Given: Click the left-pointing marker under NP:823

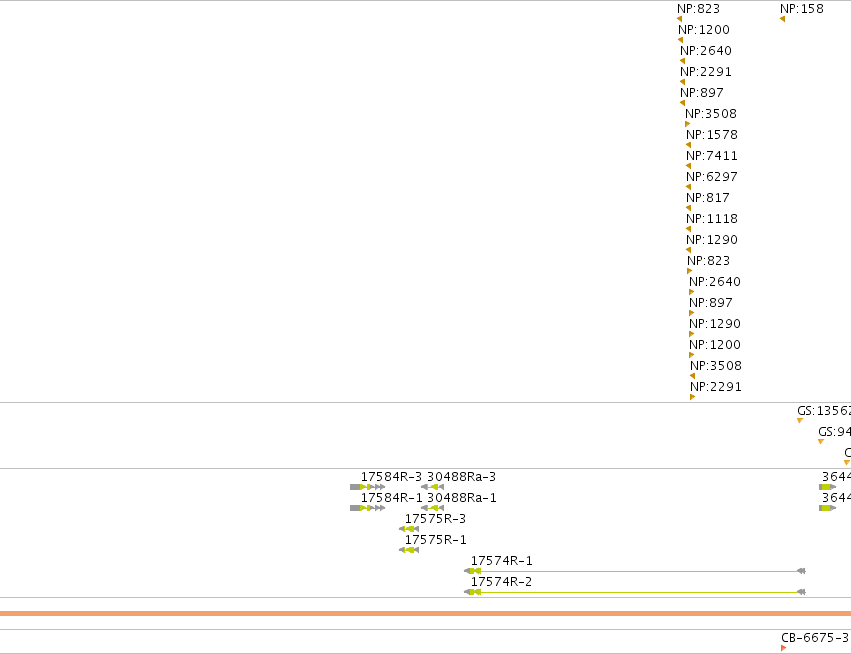Looking at the screenshot, I should (679, 20).
